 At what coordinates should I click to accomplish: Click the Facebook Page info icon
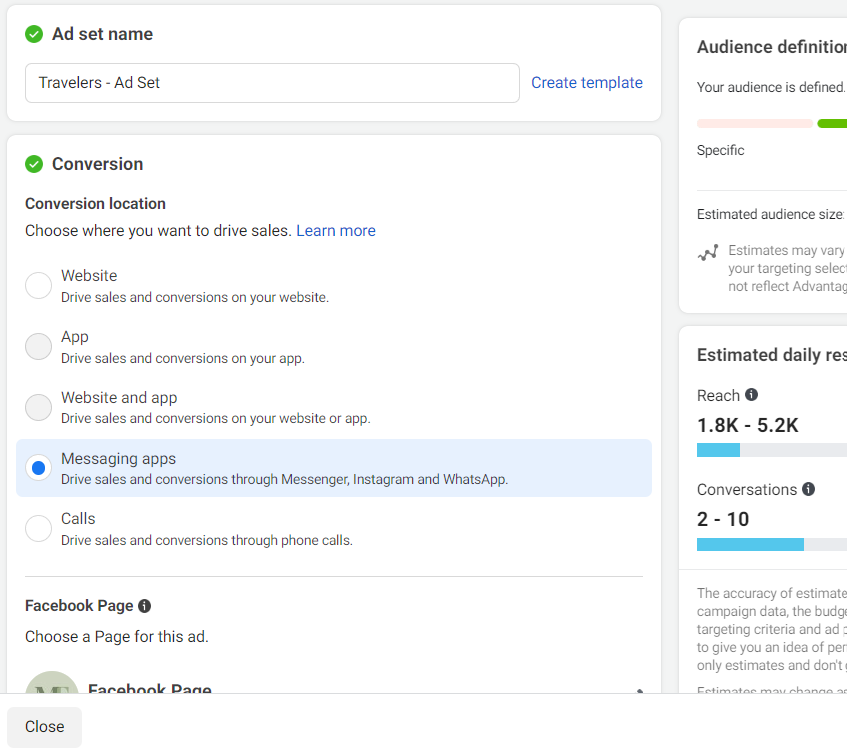tap(145, 606)
